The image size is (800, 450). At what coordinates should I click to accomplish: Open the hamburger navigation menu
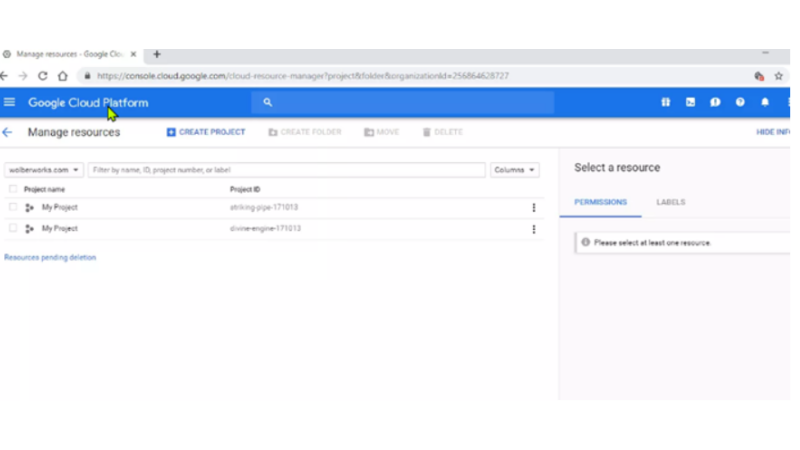[x=9, y=103]
